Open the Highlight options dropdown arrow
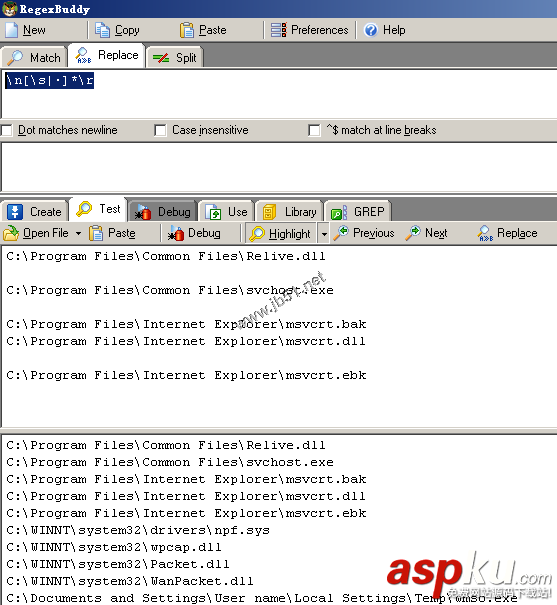557x605 pixels. pyautogui.click(x=324, y=234)
